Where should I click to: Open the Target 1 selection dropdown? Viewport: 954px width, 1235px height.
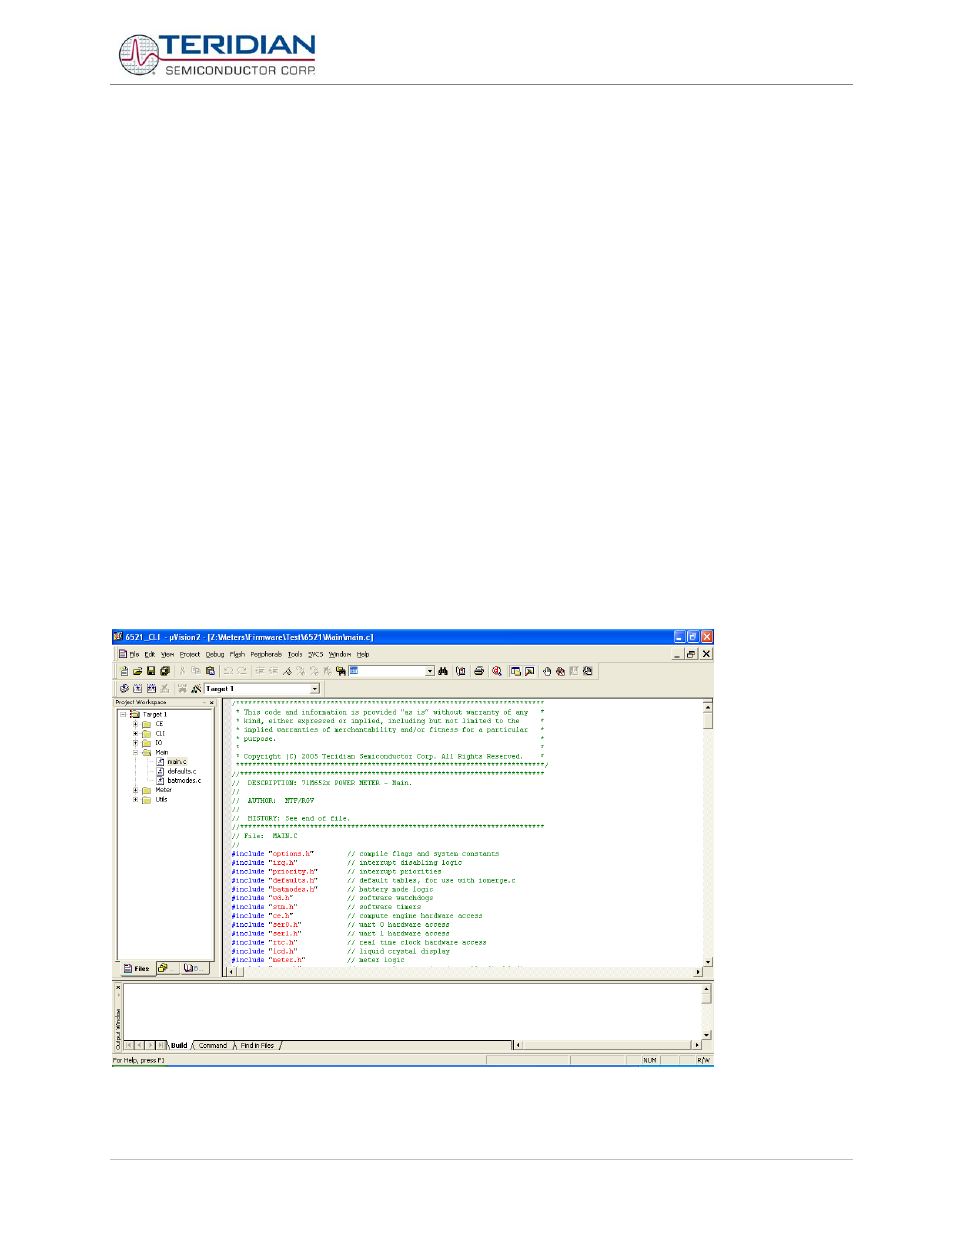tap(315, 688)
